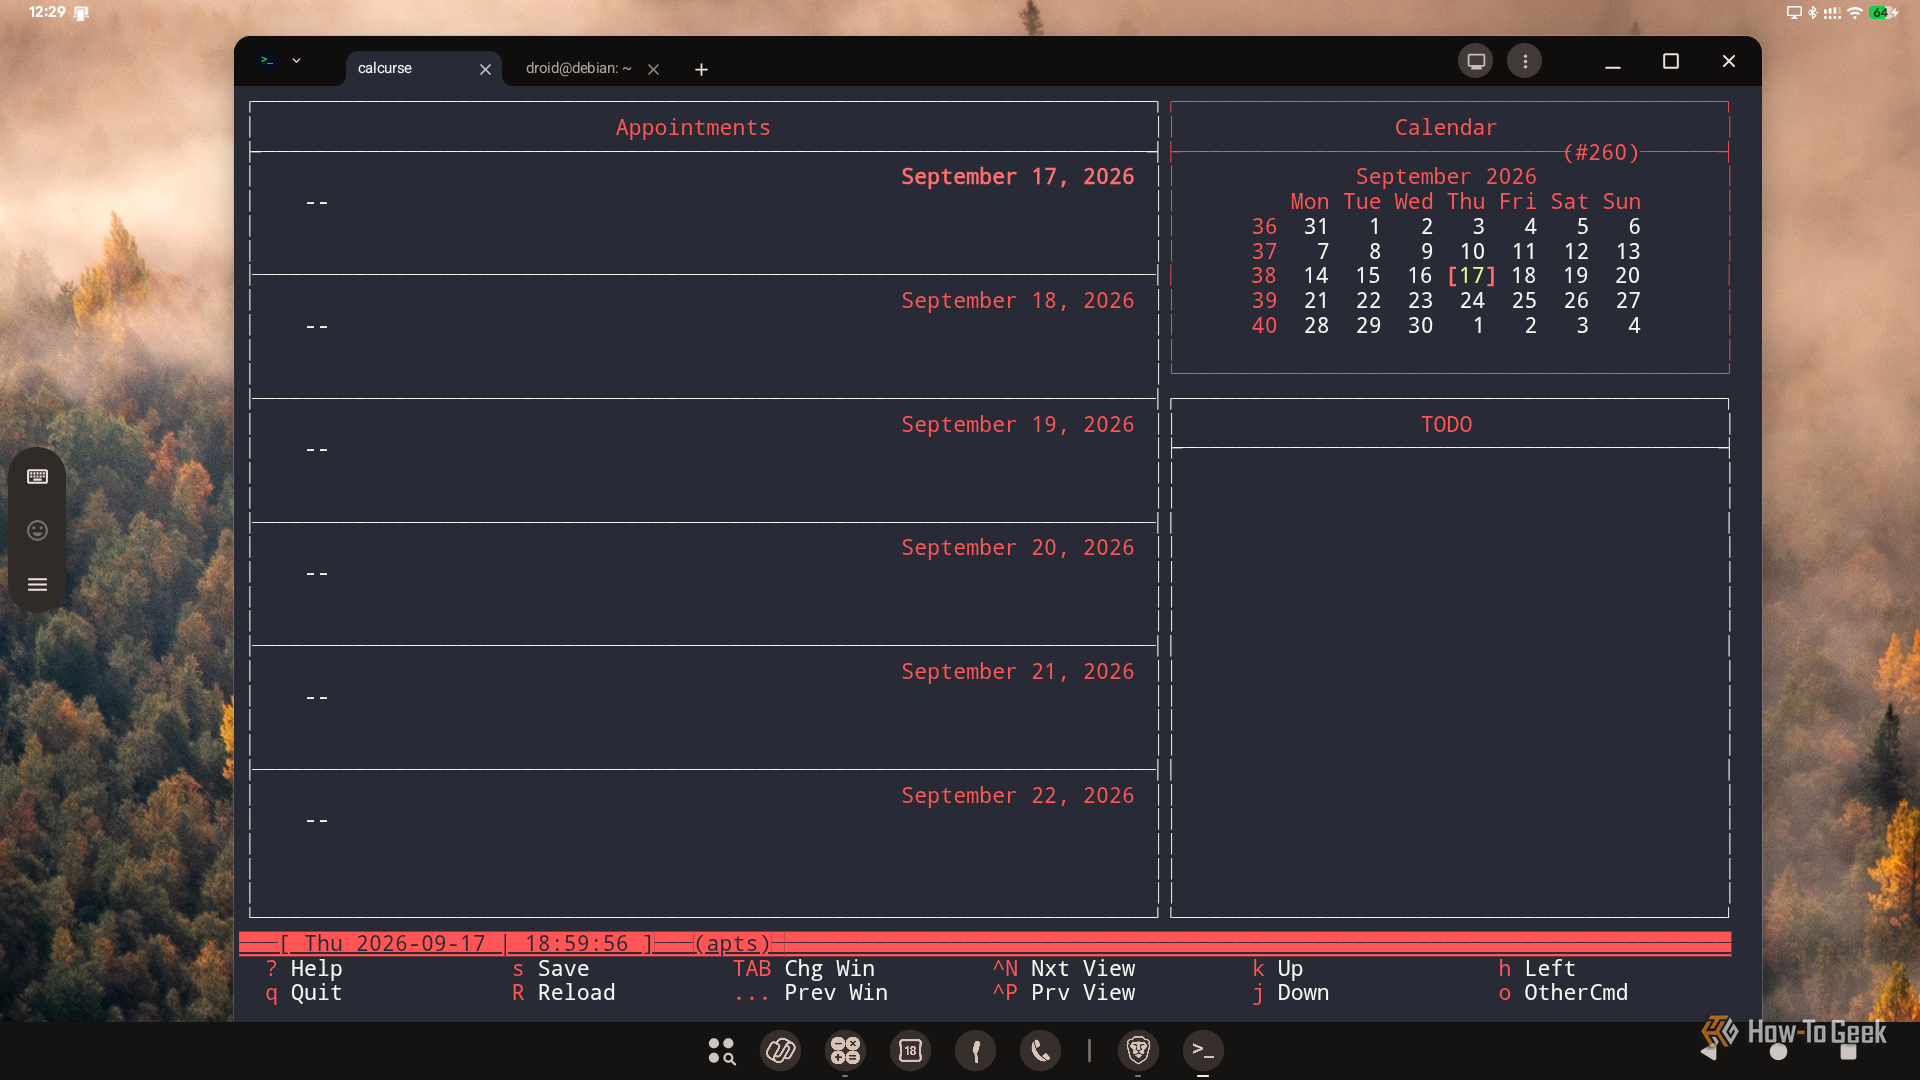Click the September 2026 month label
This screenshot has width=1920, height=1080.
click(x=1446, y=177)
